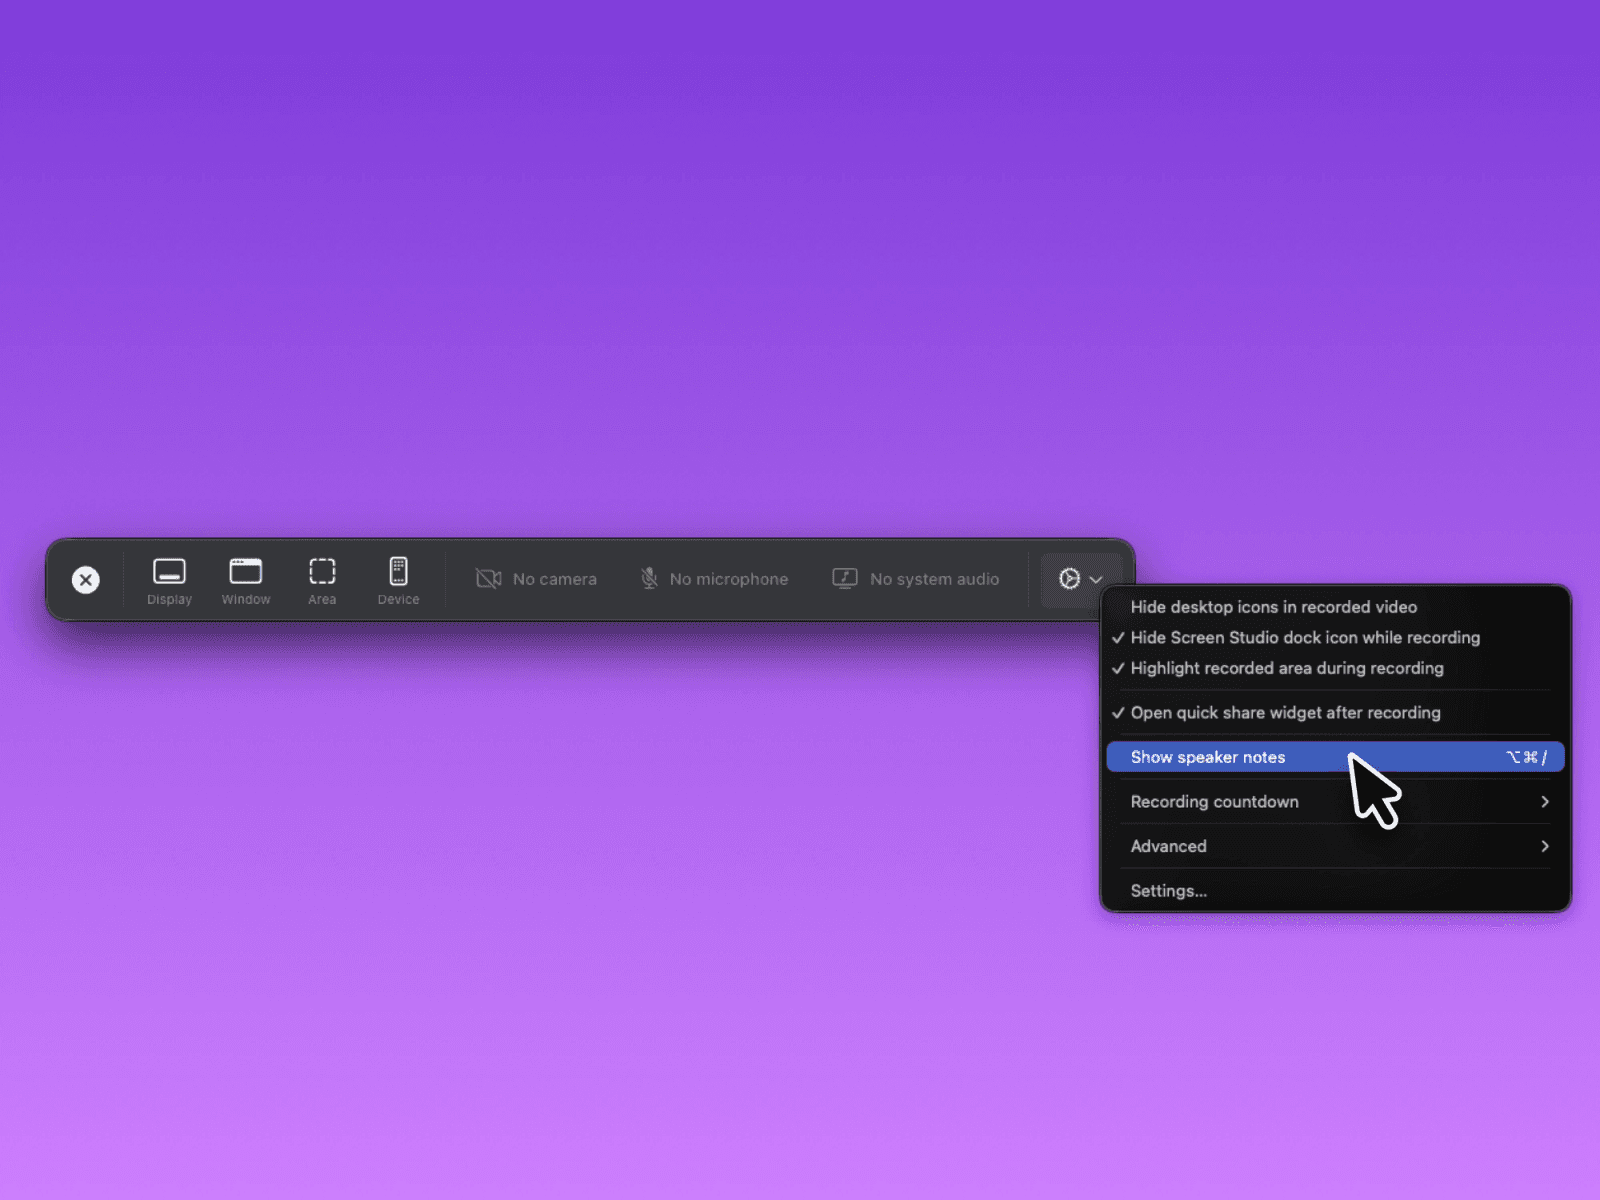Uncheck Hide Screen Studio dock icon while recording
Viewport: 1600px width, 1200px height.
1304,638
